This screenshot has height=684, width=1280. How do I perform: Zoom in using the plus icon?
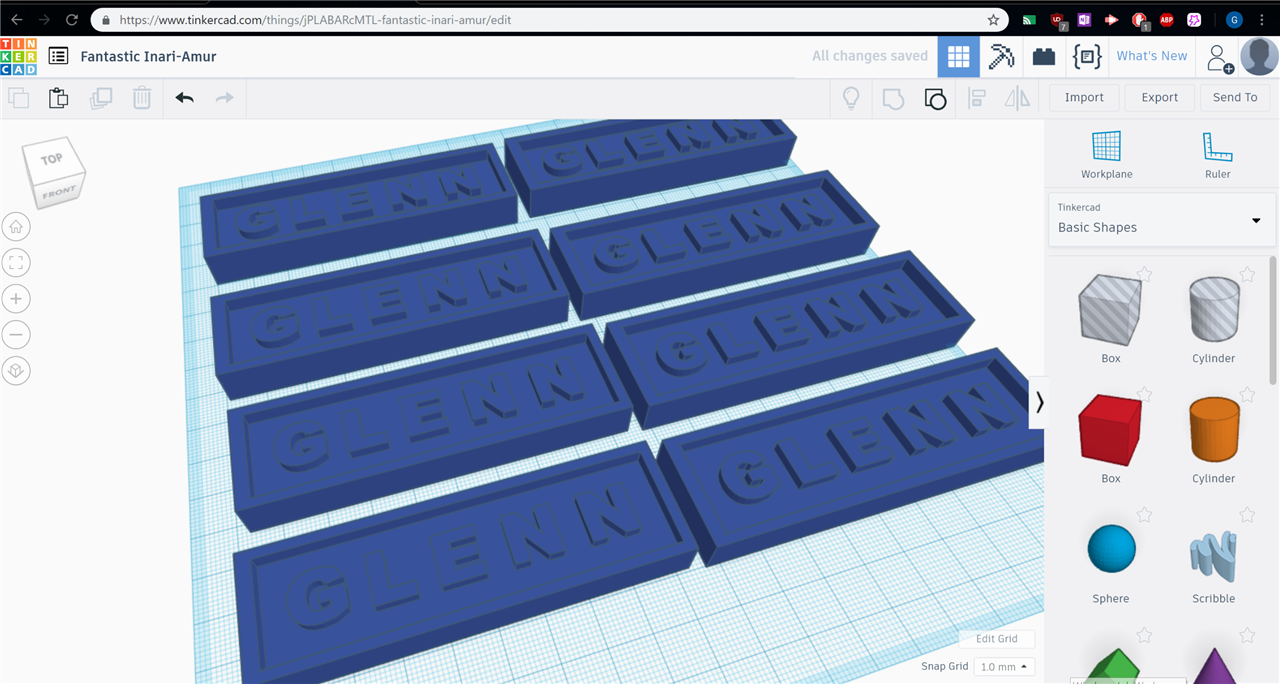pyautogui.click(x=16, y=299)
